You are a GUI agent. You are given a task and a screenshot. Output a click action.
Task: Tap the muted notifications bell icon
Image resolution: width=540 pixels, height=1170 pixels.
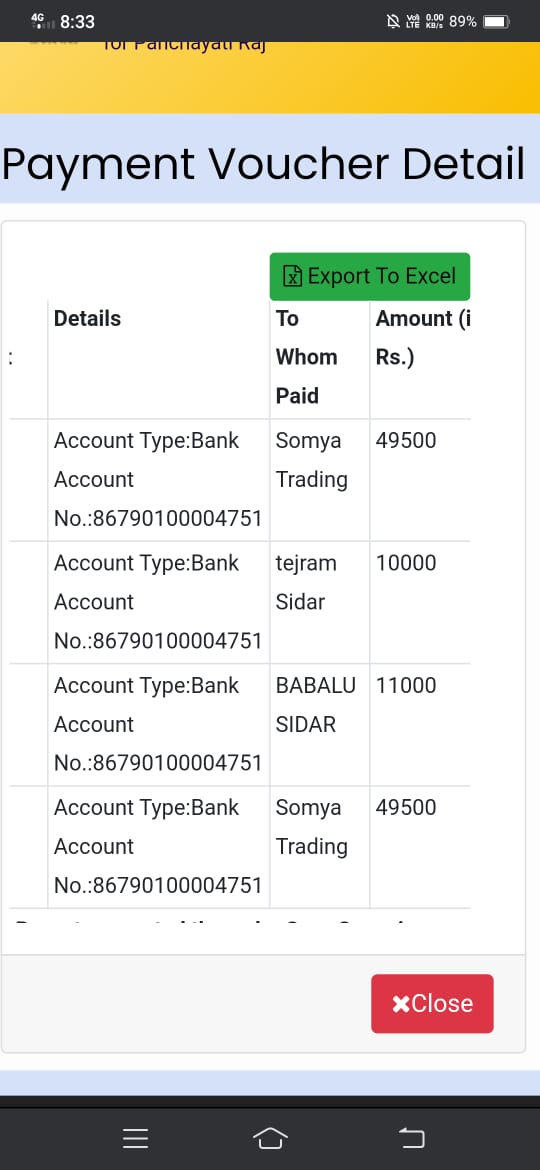point(393,22)
